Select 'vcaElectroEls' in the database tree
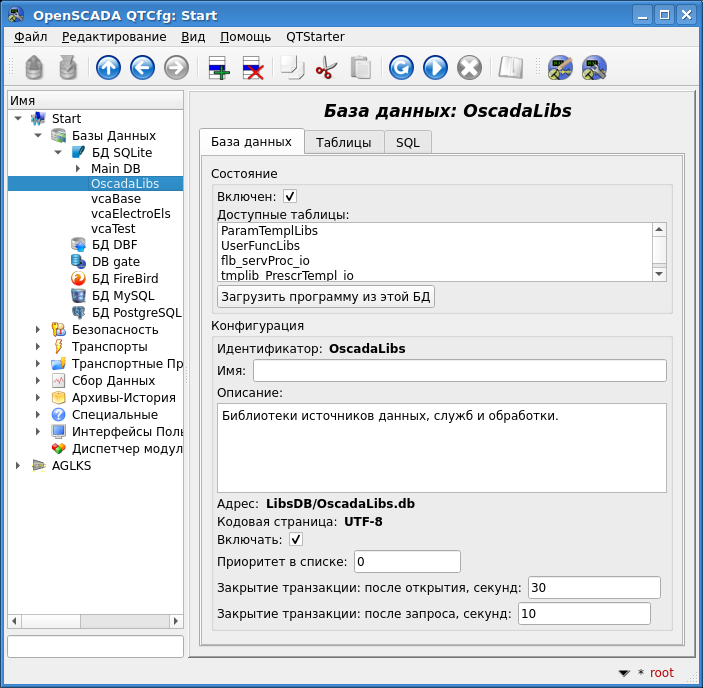The image size is (703, 688). 130,213
